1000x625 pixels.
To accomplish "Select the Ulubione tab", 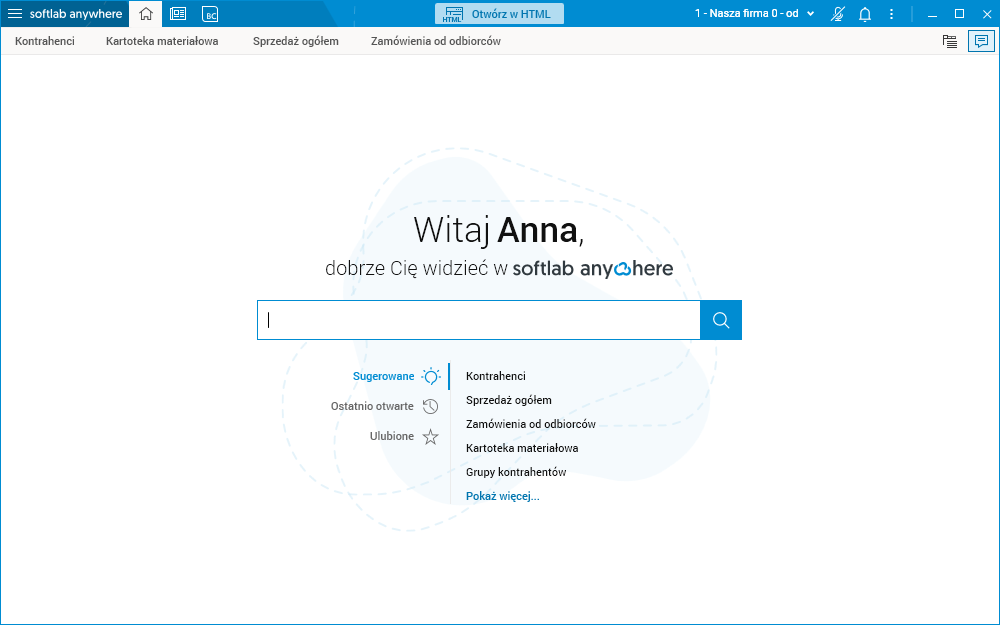I will (x=392, y=436).
